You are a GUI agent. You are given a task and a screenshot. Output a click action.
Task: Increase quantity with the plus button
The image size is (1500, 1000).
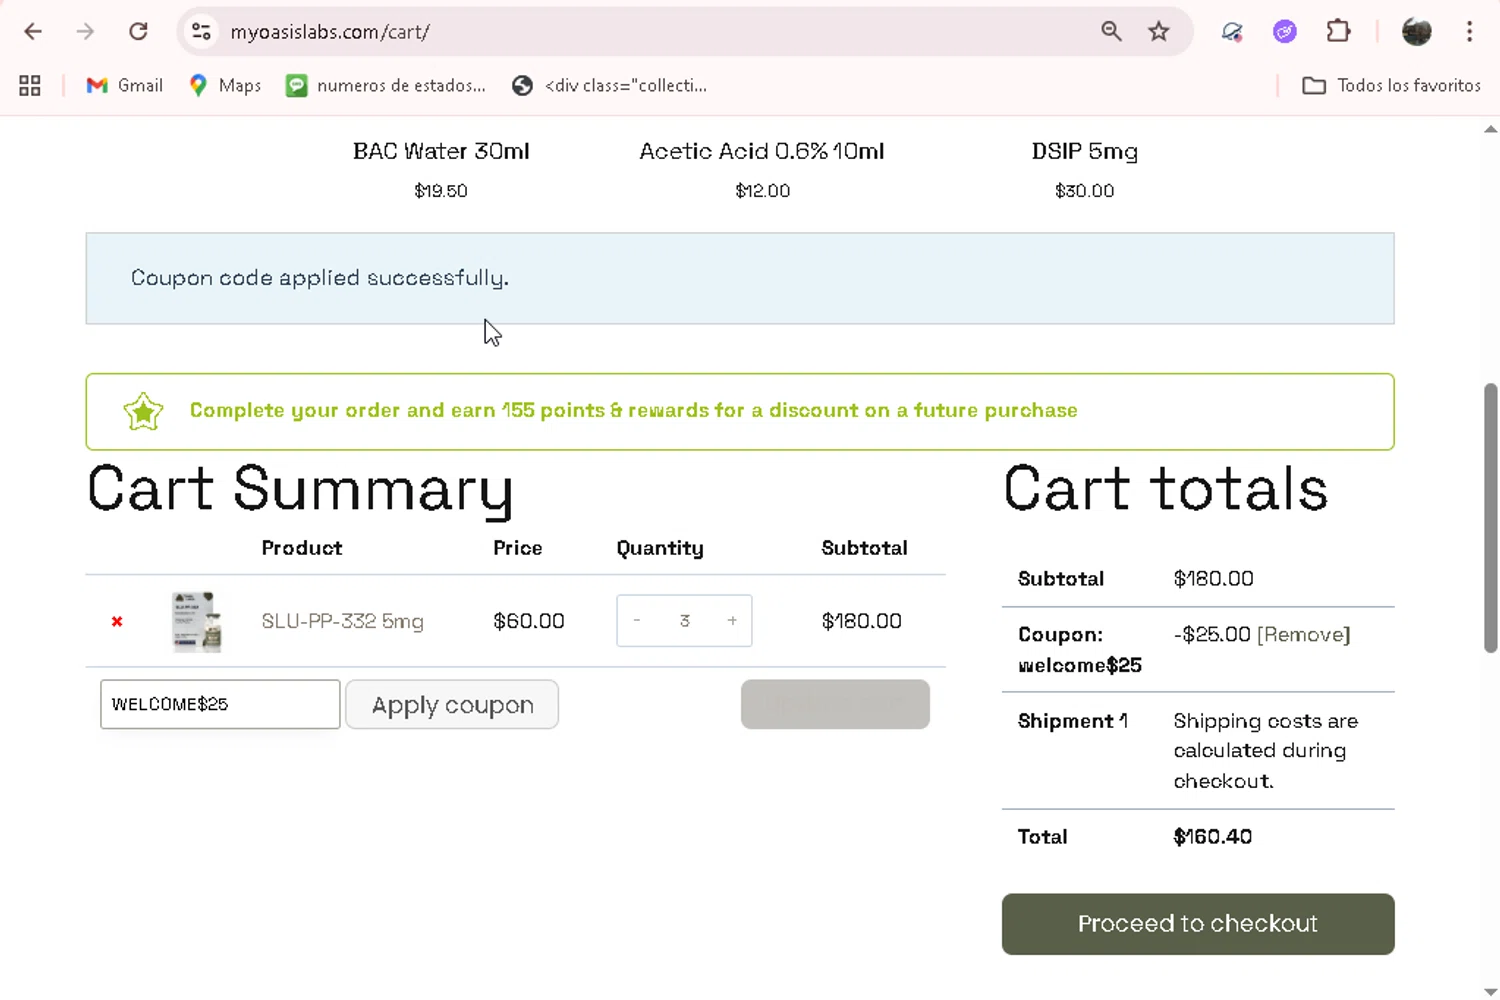coord(732,621)
